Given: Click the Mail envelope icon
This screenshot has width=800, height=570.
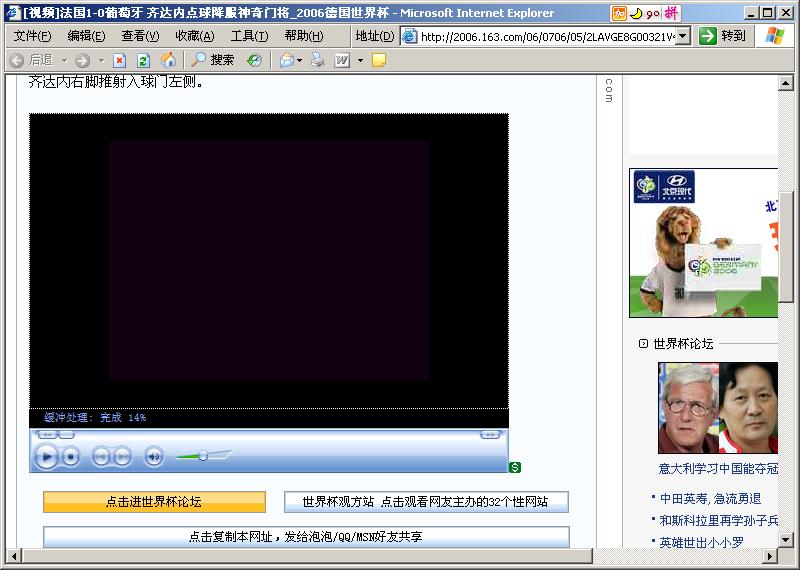Looking at the screenshot, I should pyautogui.click(x=287, y=61).
